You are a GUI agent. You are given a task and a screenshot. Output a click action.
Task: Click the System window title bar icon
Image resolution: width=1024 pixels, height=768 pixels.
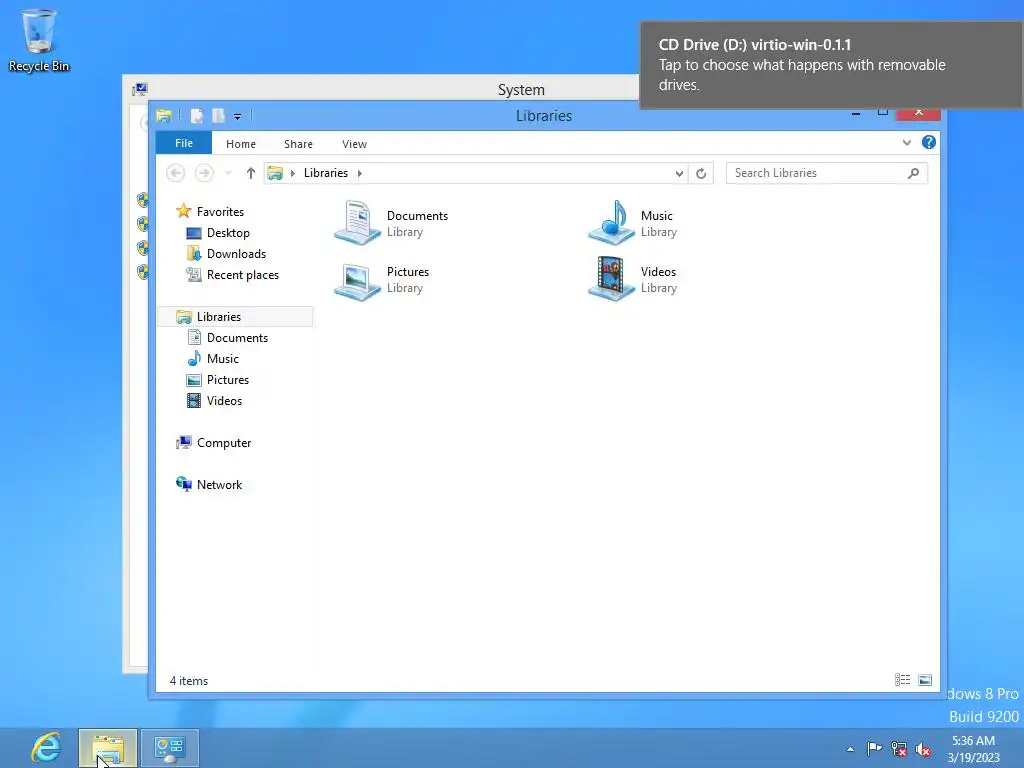[140, 89]
